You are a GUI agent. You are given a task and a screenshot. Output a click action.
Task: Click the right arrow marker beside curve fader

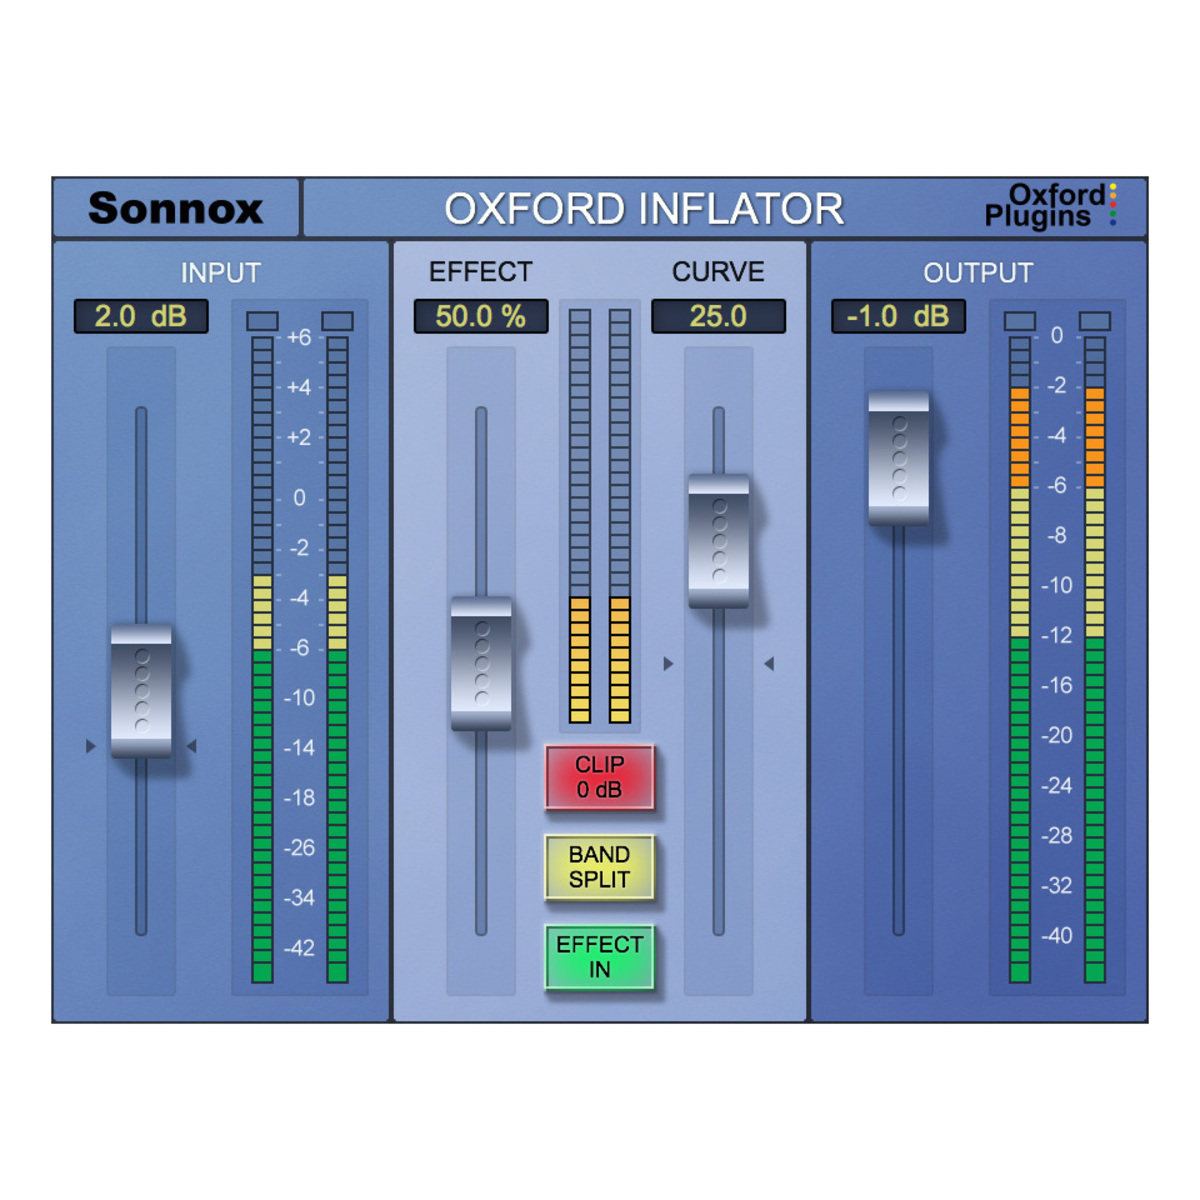pos(769,664)
